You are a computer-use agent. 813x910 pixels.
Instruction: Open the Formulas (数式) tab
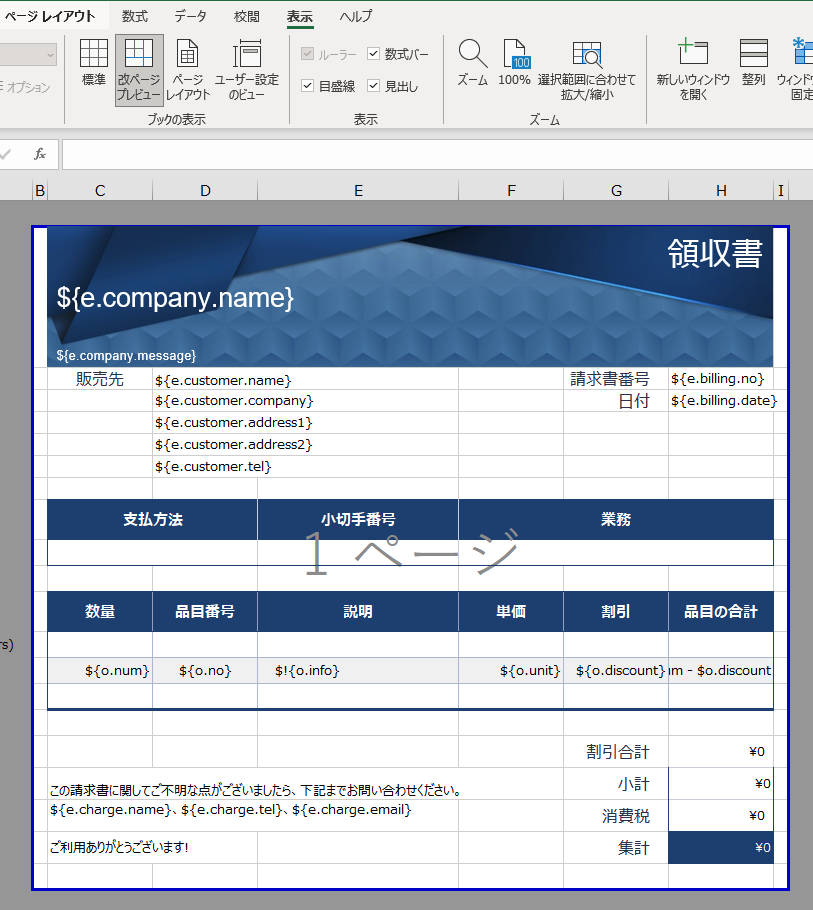pos(135,16)
